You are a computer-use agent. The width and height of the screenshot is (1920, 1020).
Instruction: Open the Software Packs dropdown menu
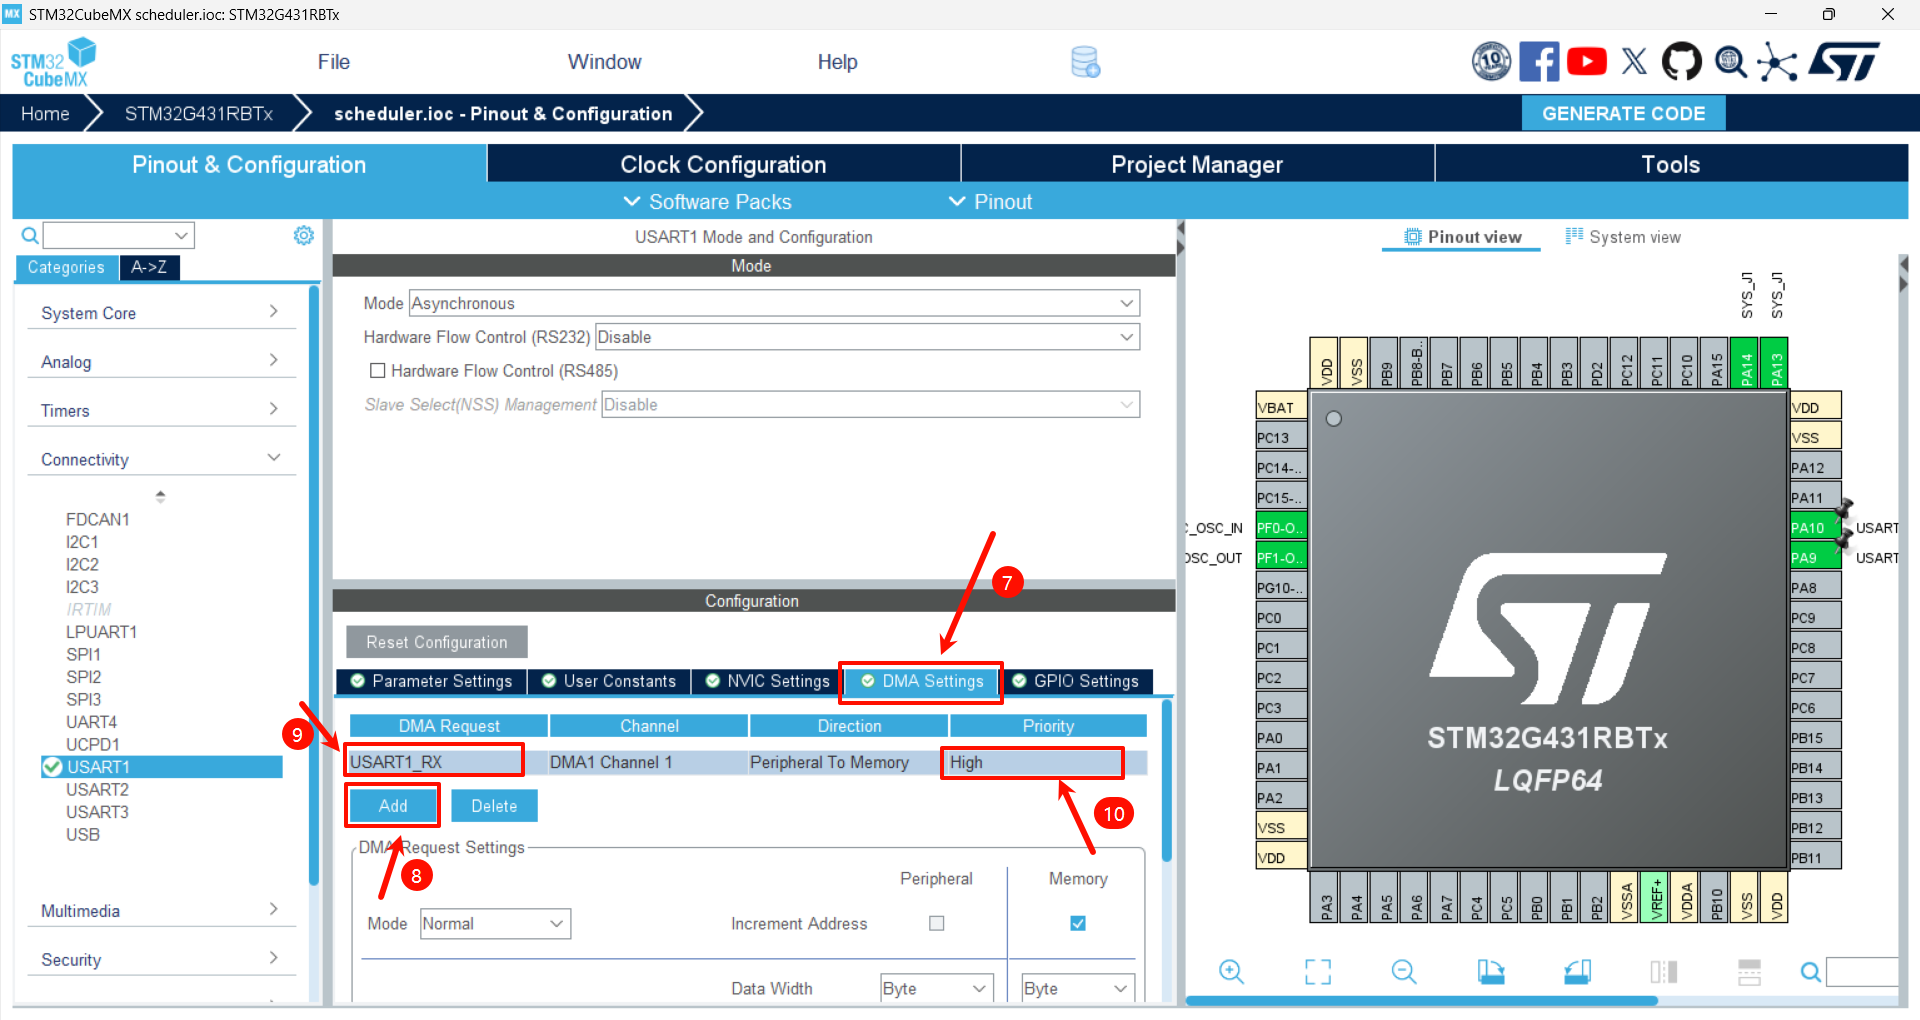708,202
